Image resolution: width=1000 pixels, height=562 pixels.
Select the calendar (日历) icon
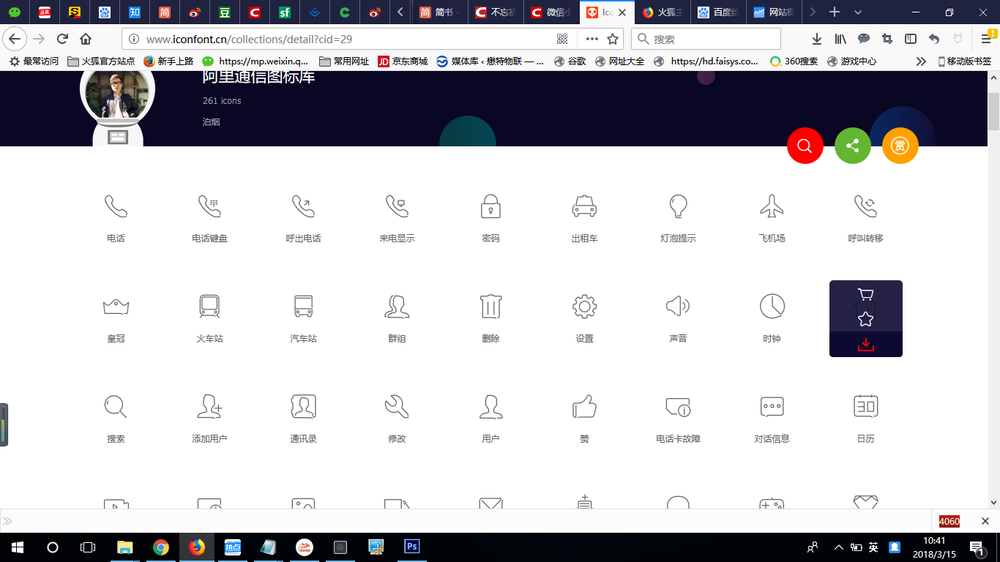[x=865, y=406]
